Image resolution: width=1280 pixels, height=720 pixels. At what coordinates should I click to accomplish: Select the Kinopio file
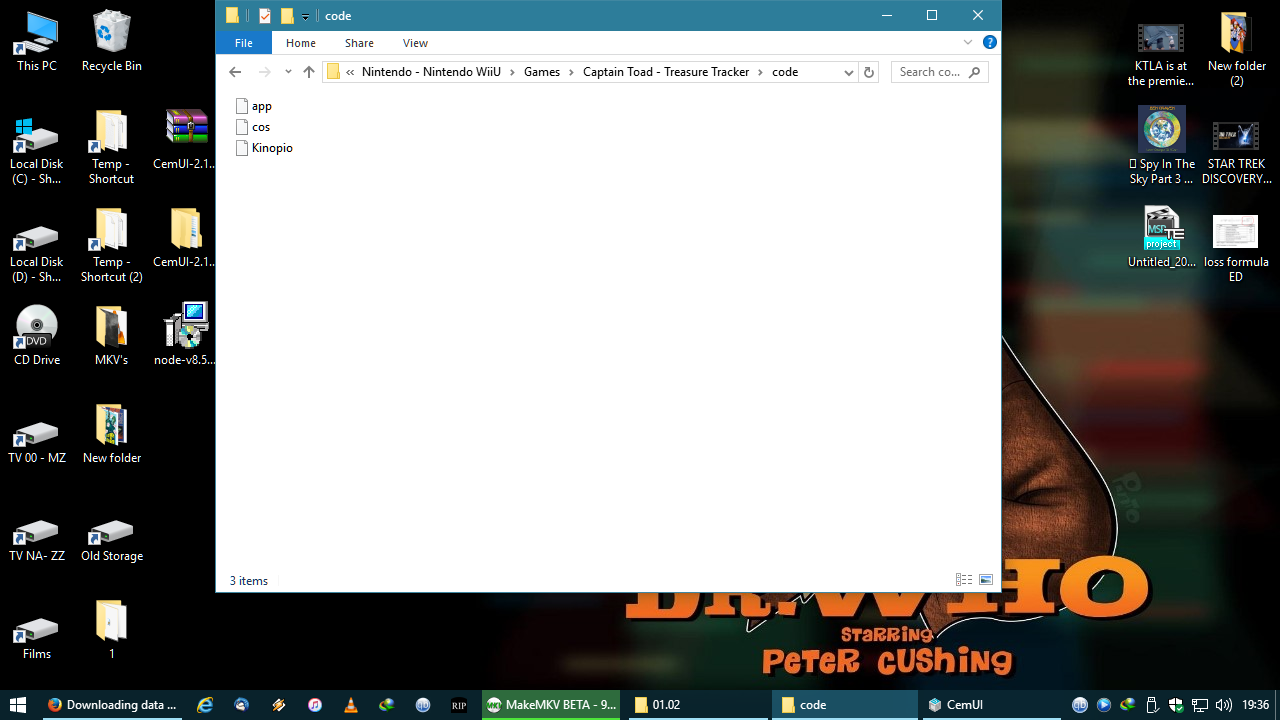coord(264,148)
